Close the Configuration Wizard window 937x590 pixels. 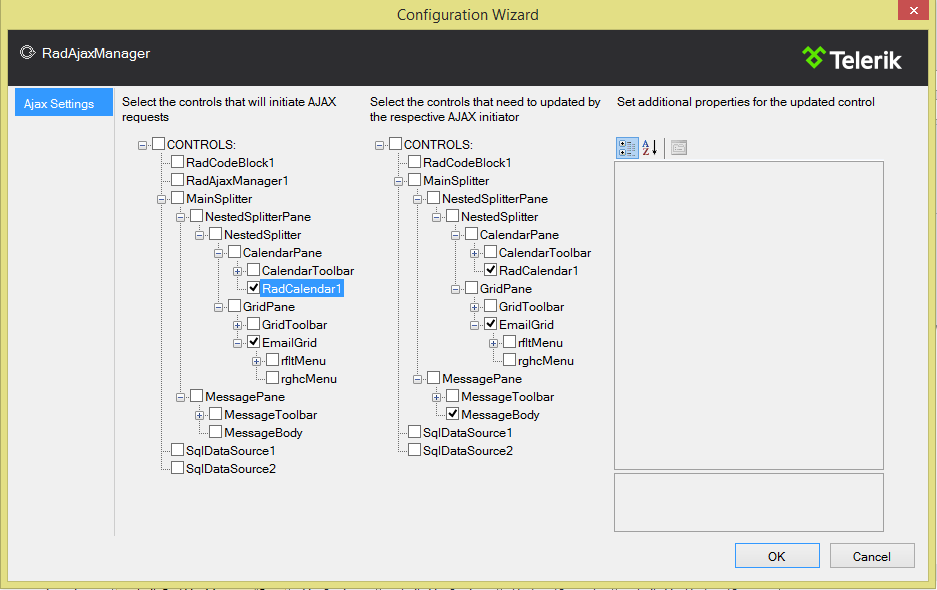913,10
